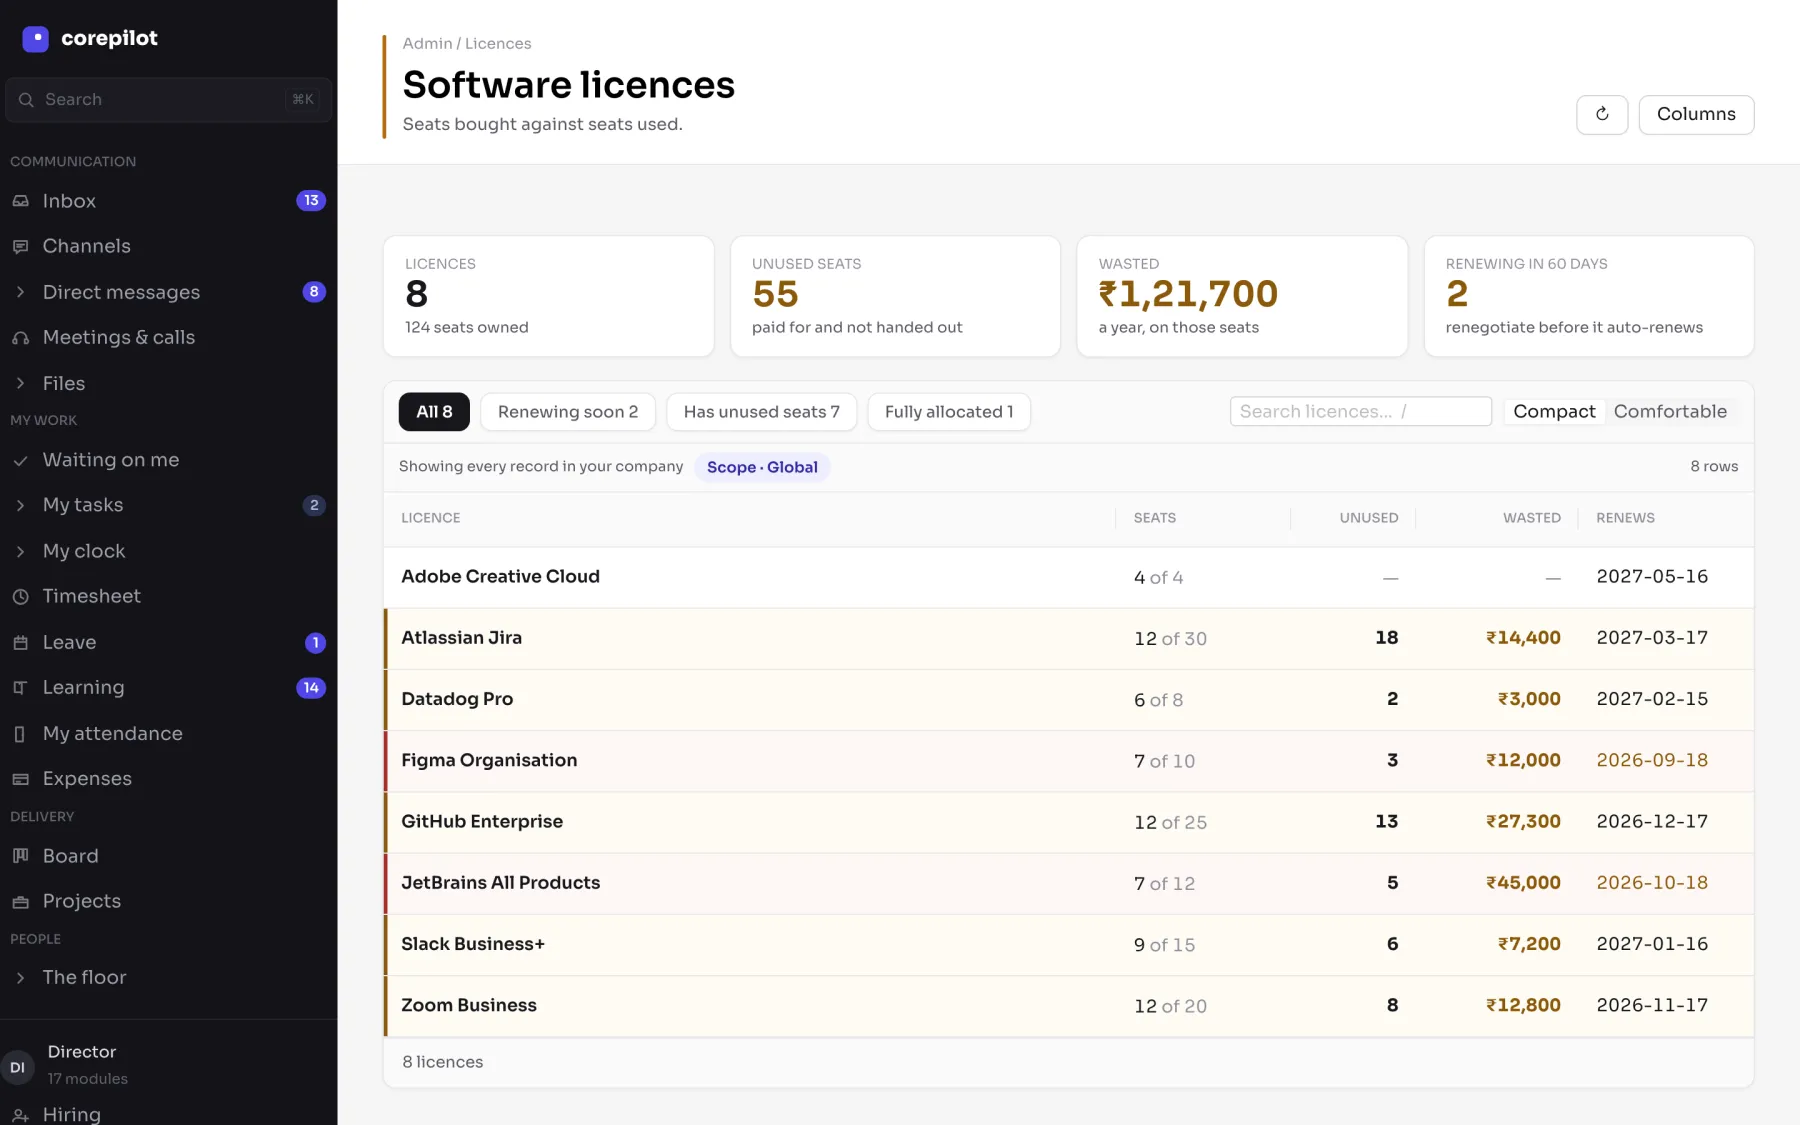
Task: Select Compact density view
Action: click(x=1554, y=411)
